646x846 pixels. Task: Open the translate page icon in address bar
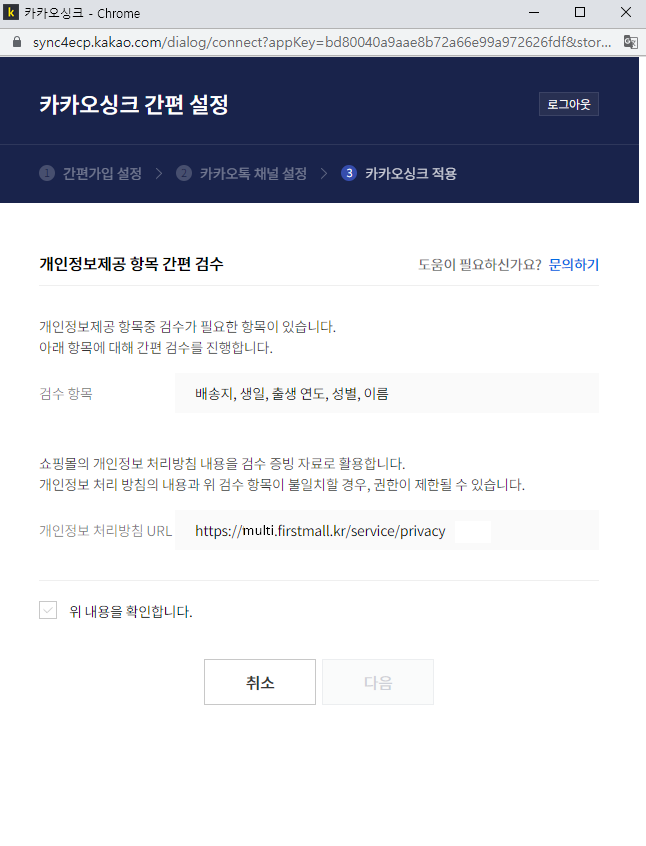pos(630,42)
